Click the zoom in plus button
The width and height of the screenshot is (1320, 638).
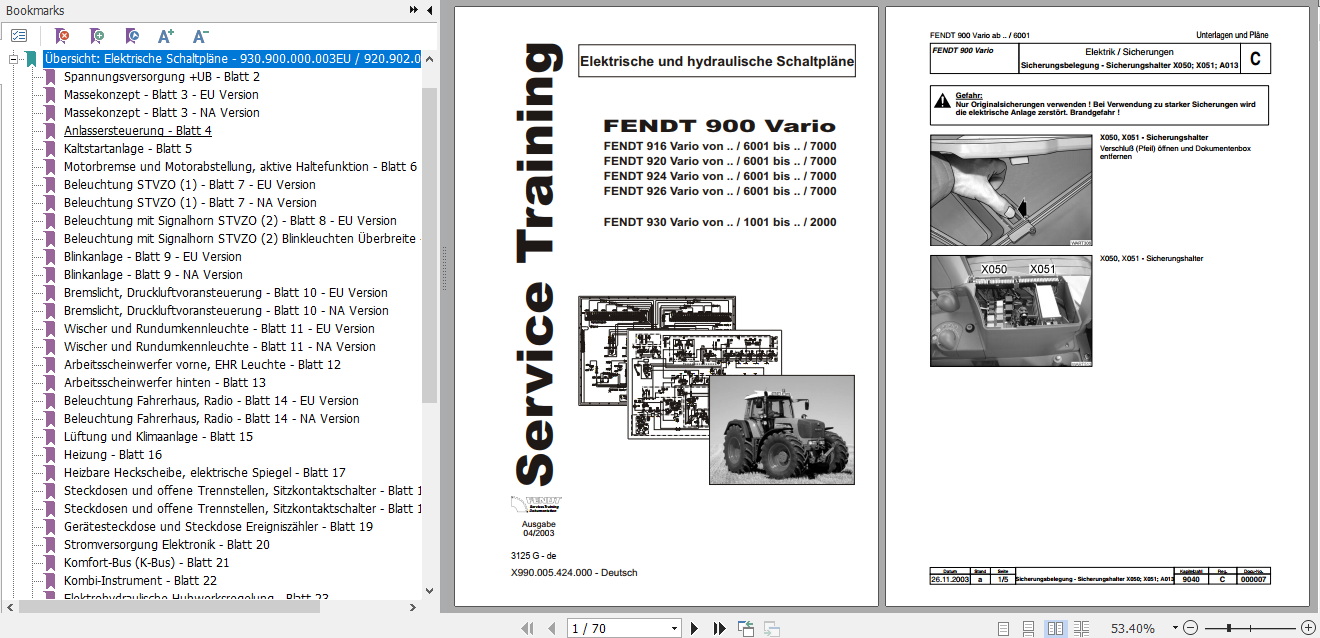(1306, 628)
